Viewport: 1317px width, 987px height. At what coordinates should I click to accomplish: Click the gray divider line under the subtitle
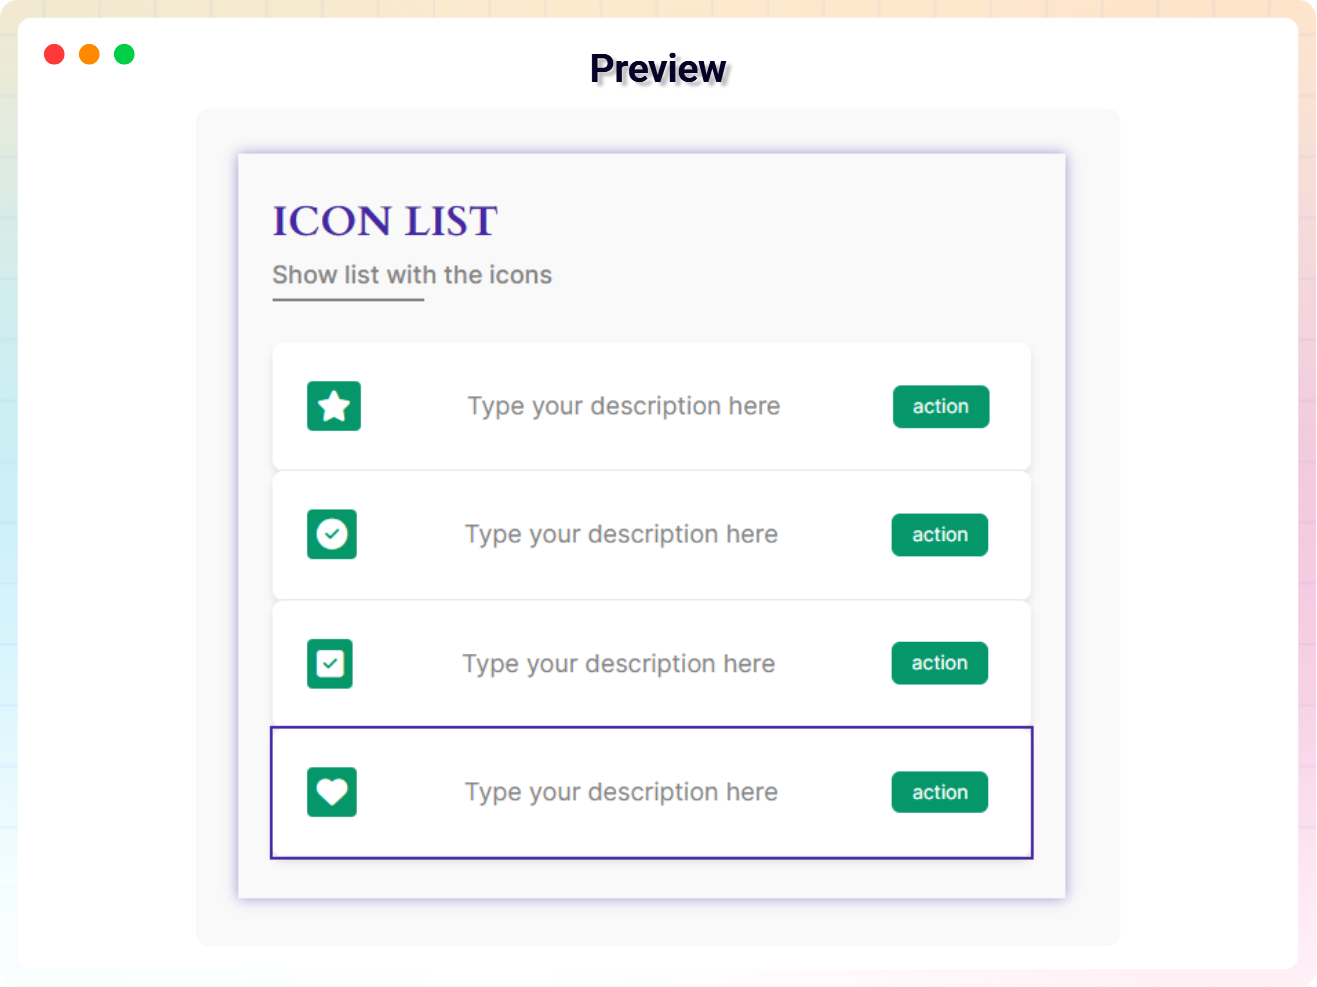[x=348, y=299]
